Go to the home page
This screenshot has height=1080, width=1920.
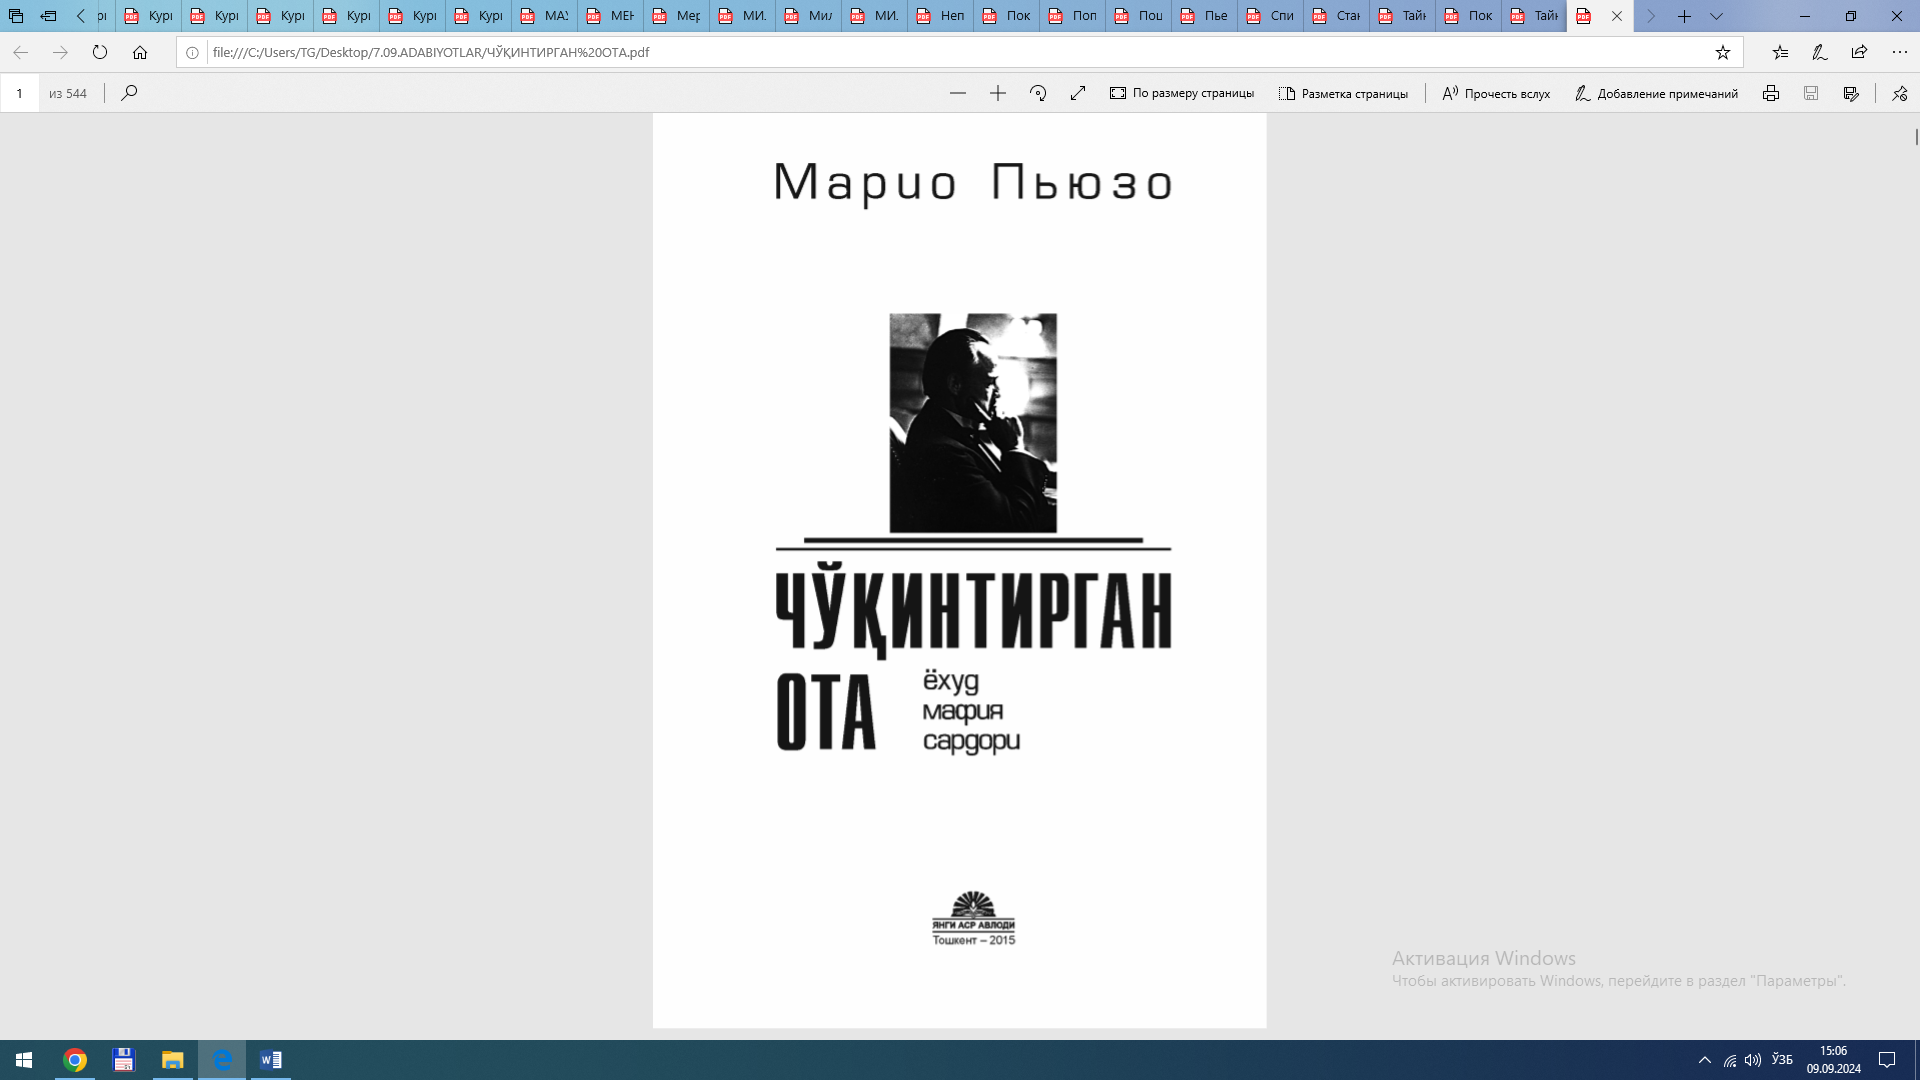(x=140, y=52)
